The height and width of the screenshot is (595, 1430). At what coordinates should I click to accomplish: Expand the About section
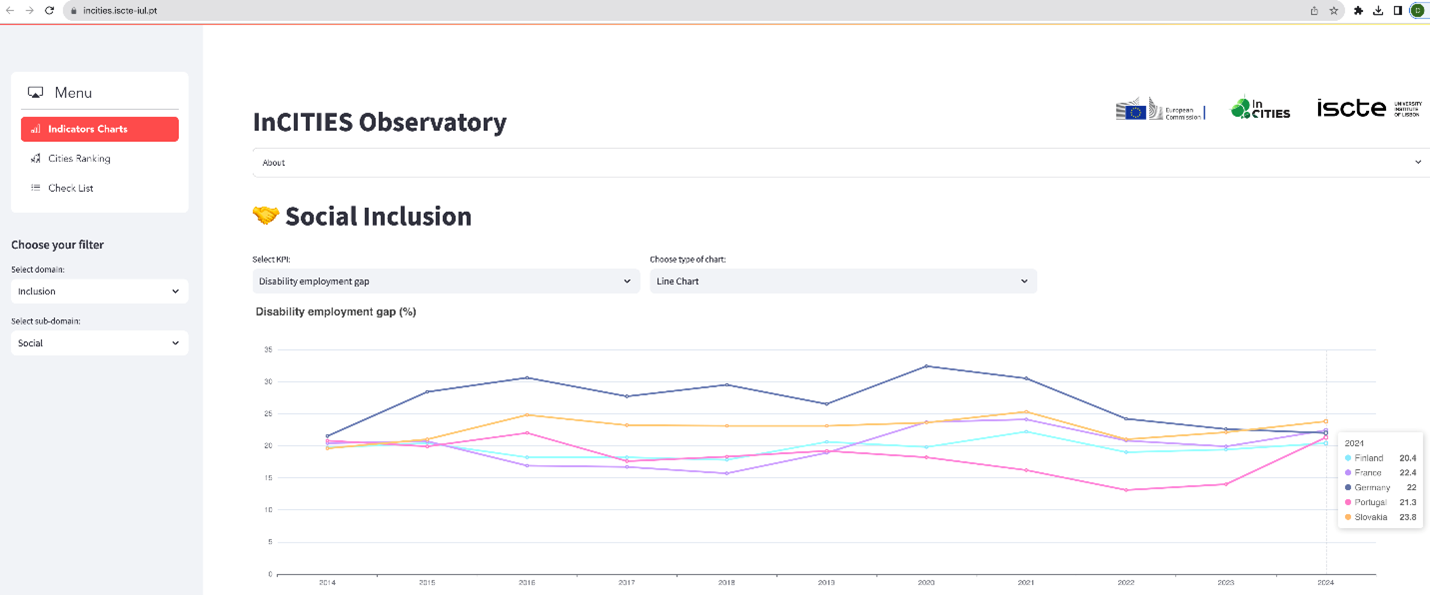tap(840, 162)
